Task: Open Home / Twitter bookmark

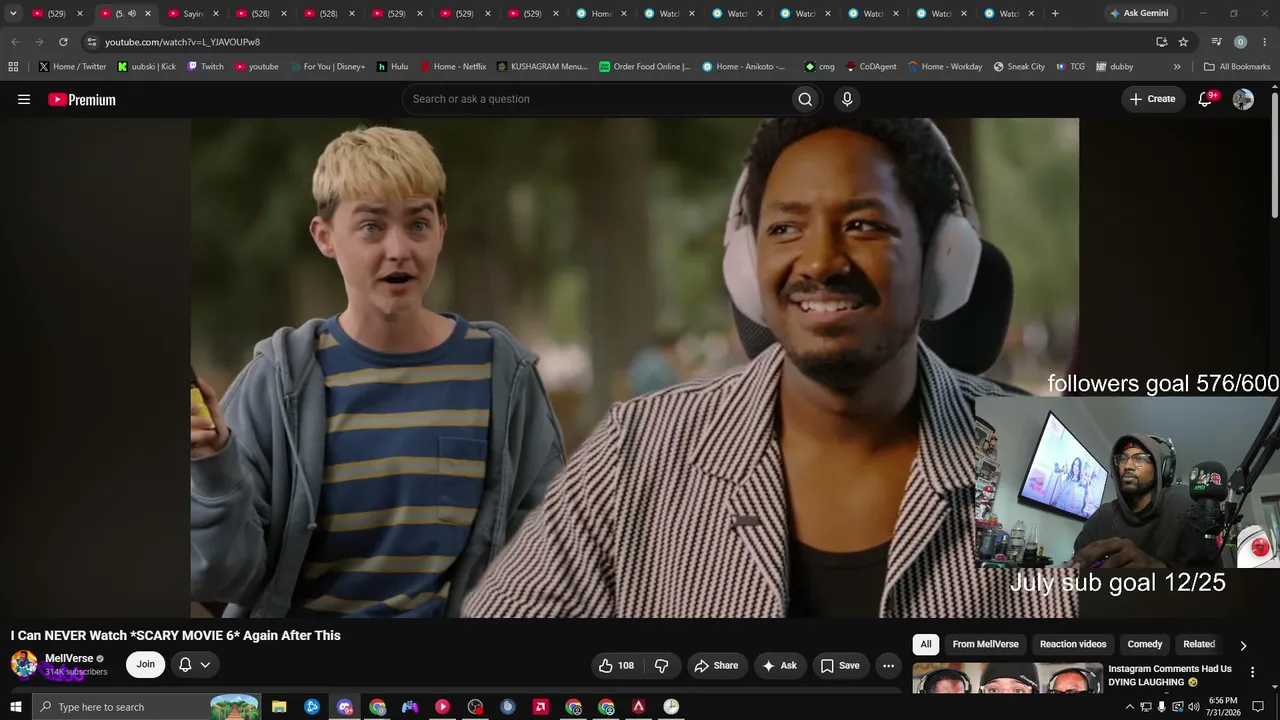Action: point(73,67)
